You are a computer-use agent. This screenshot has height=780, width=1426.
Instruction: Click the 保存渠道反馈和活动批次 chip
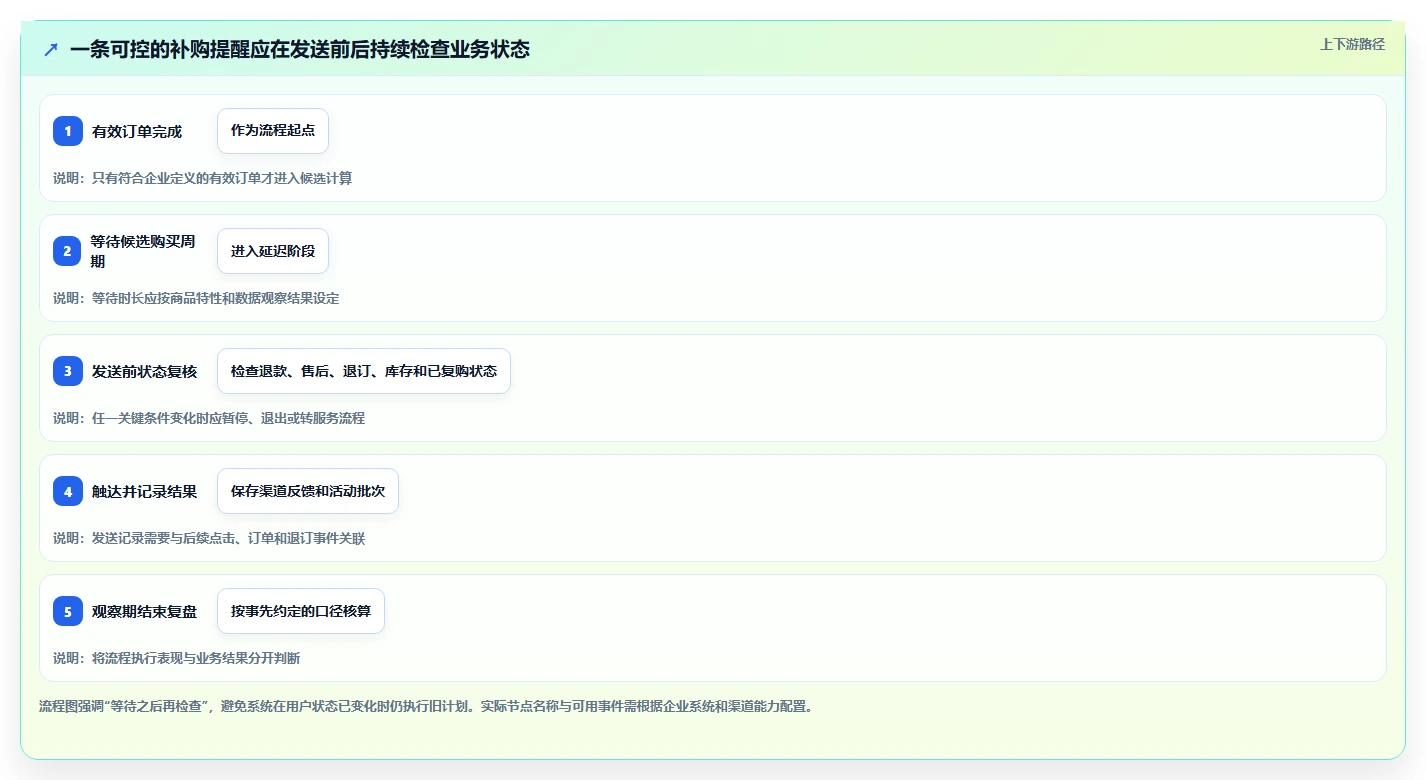pyautogui.click(x=308, y=491)
